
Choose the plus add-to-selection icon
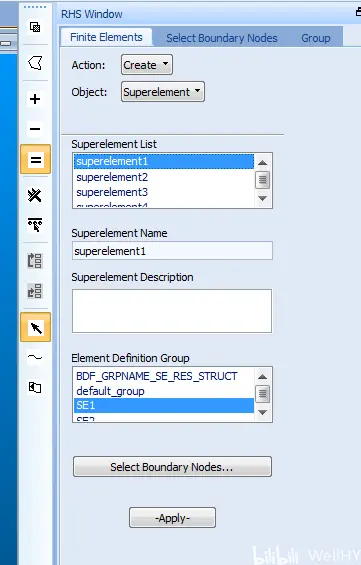35,99
